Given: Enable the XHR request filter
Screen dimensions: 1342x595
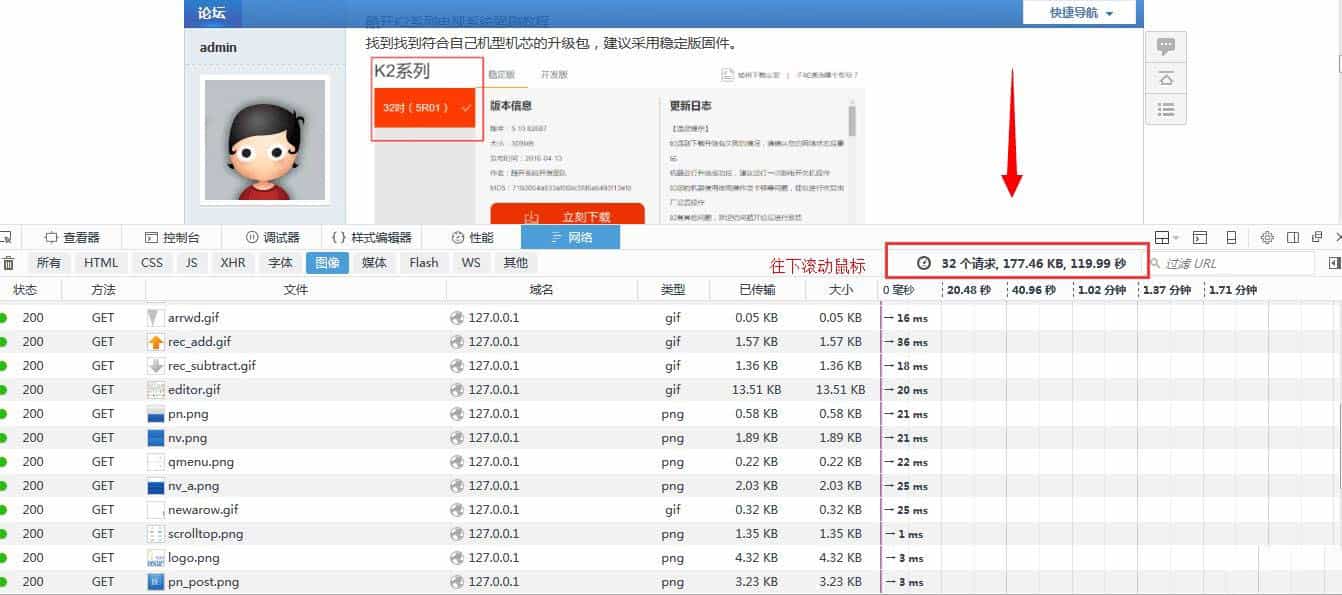Looking at the screenshot, I should pyautogui.click(x=232, y=263).
